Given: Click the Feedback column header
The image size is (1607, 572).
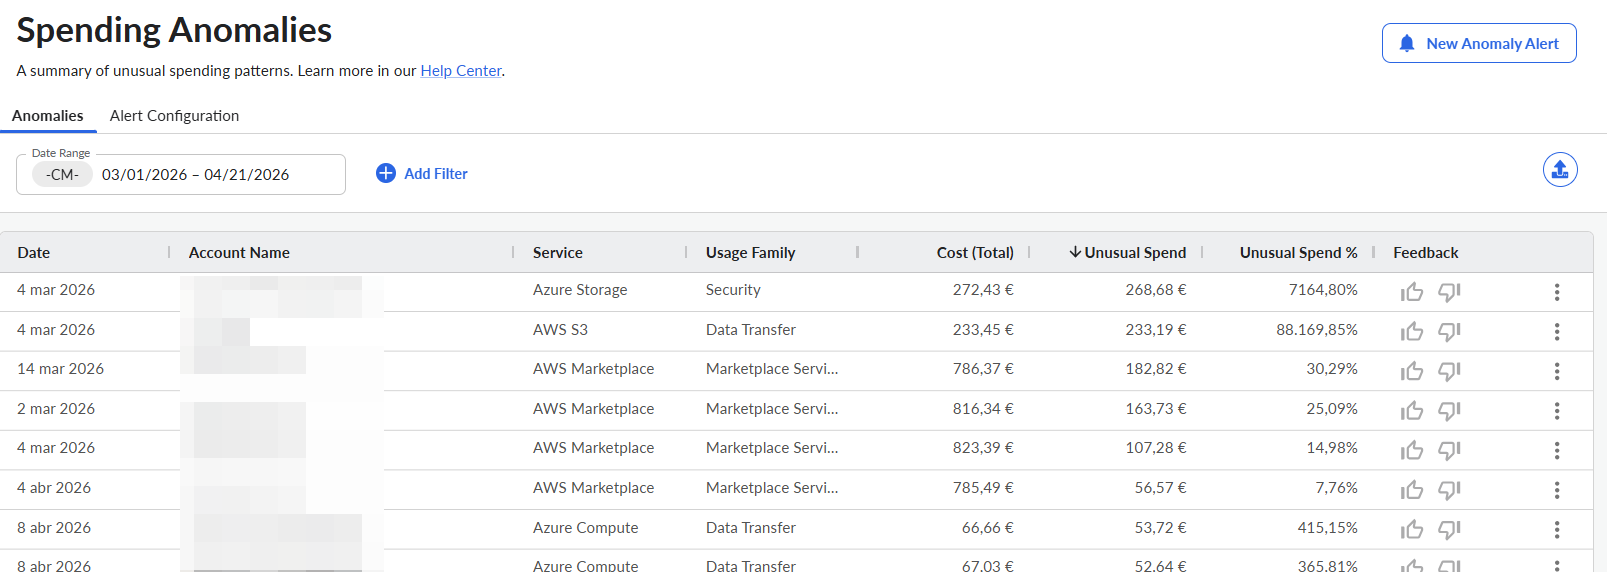Looking at the screenshot, I should pyautogui.click(x=1426, y=253).
